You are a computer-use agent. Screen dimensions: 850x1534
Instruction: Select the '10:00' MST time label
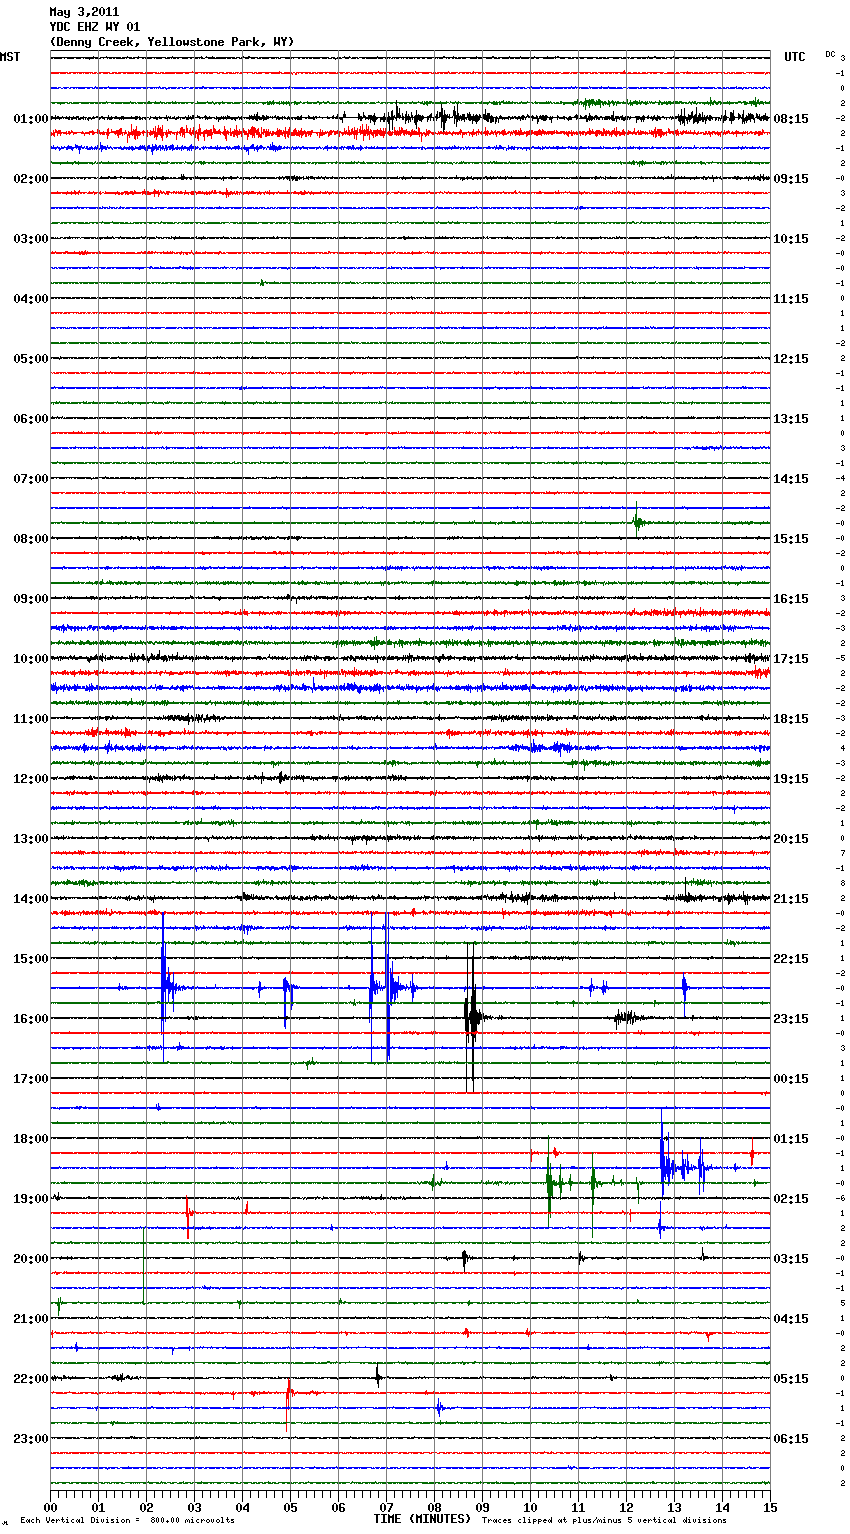[x=31, y=659]
